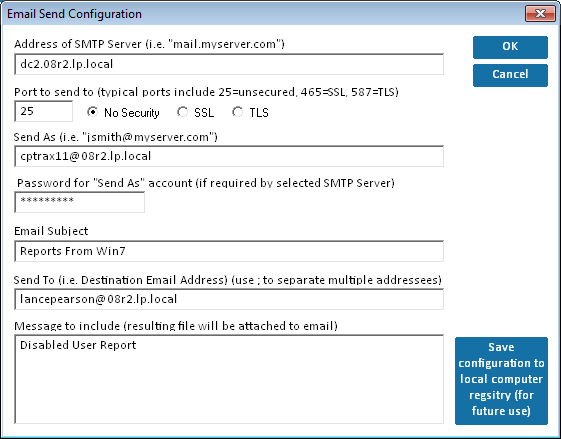
Task: Click inside the message body text area
Action: 229,379
